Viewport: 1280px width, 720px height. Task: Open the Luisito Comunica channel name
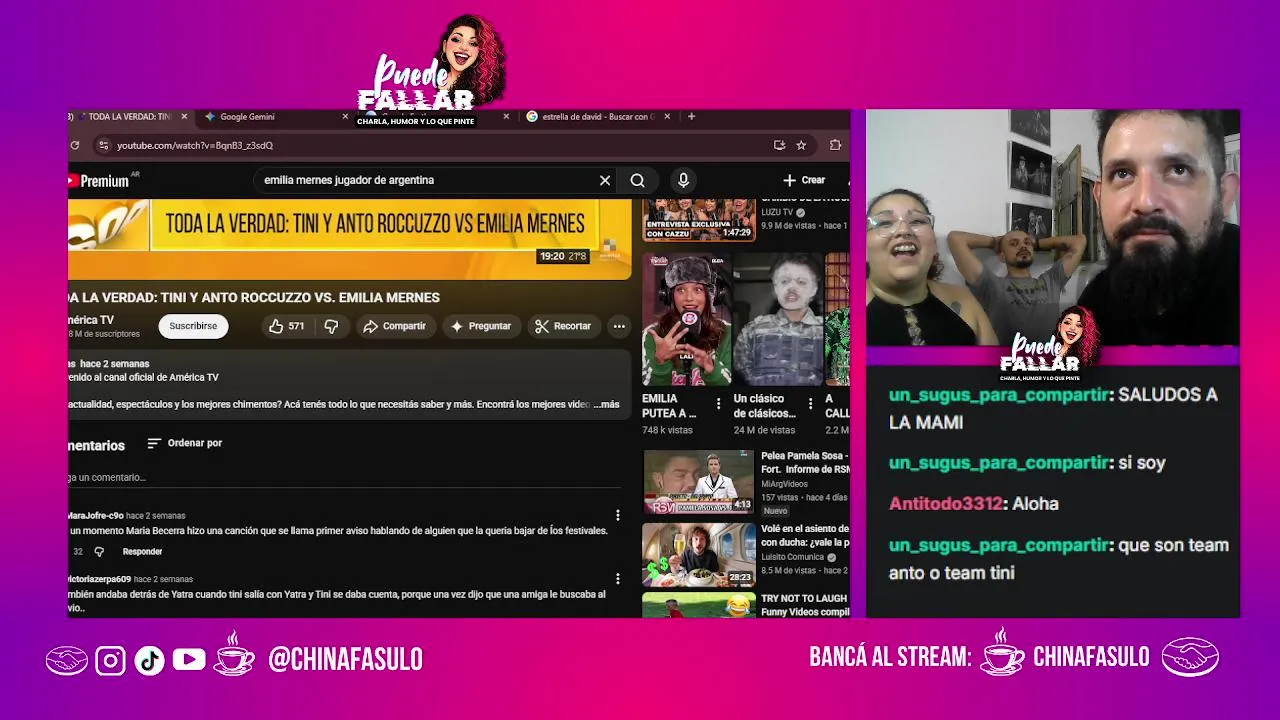coord(793,557)
